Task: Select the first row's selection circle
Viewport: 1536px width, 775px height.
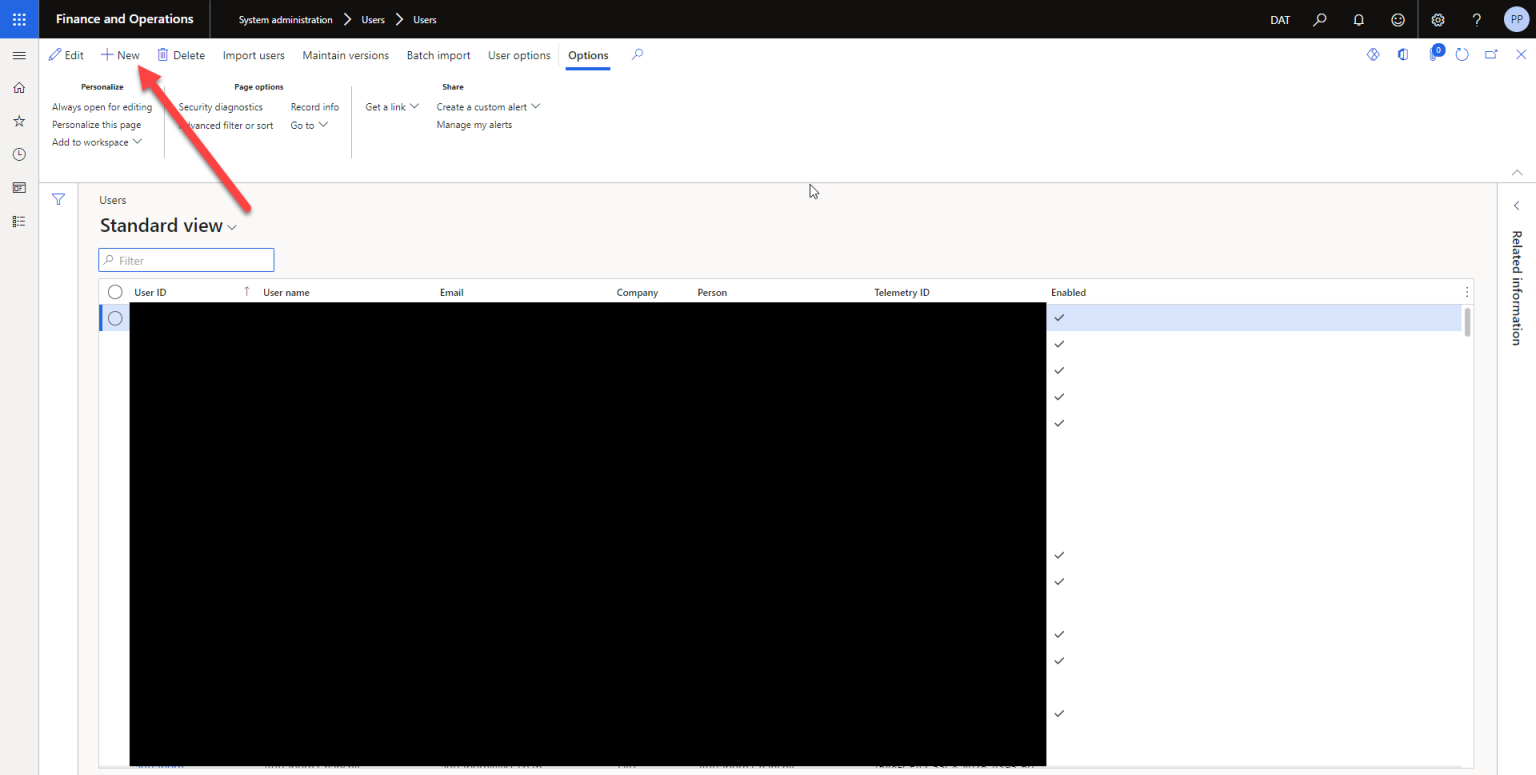Action: [115, 318]
